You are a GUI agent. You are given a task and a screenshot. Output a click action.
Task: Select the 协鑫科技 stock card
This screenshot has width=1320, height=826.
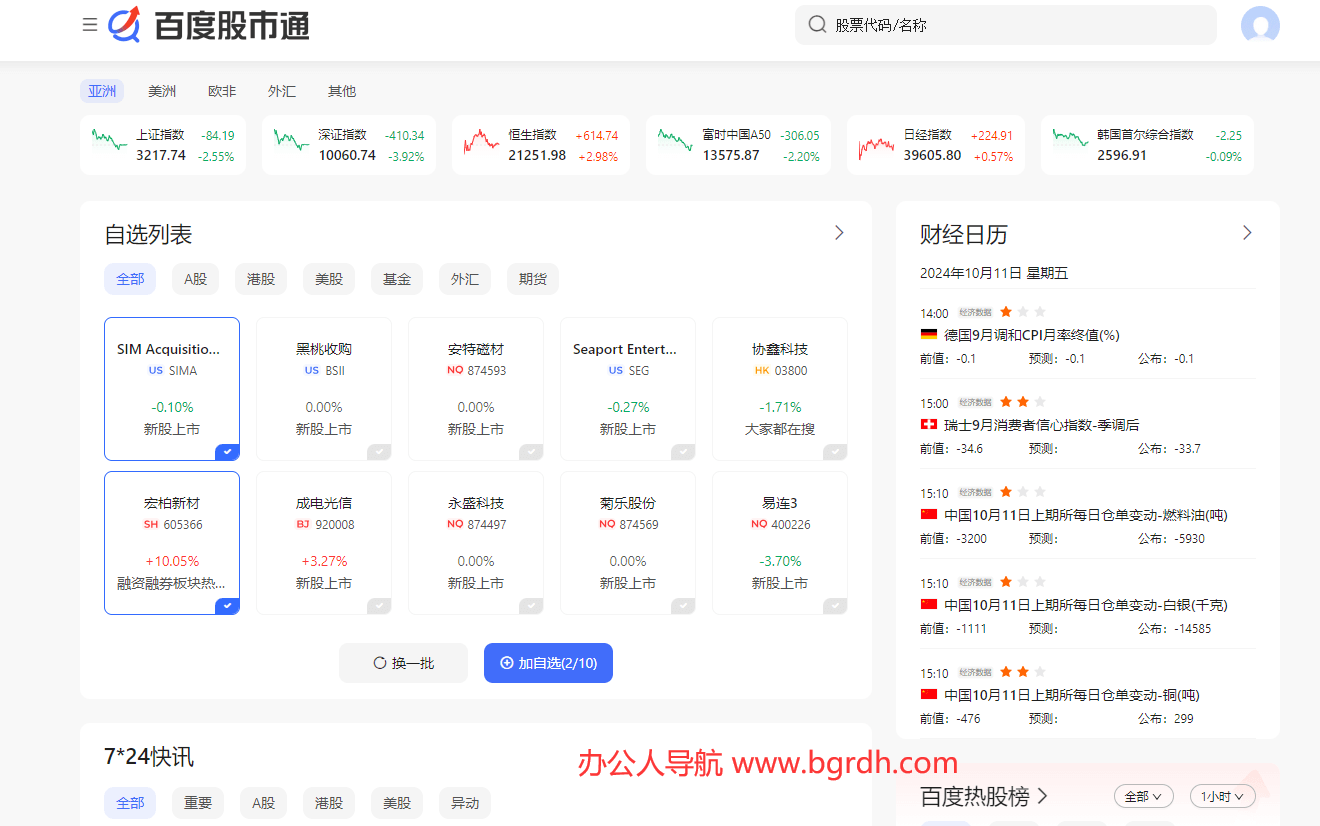[x=780, y=389]
